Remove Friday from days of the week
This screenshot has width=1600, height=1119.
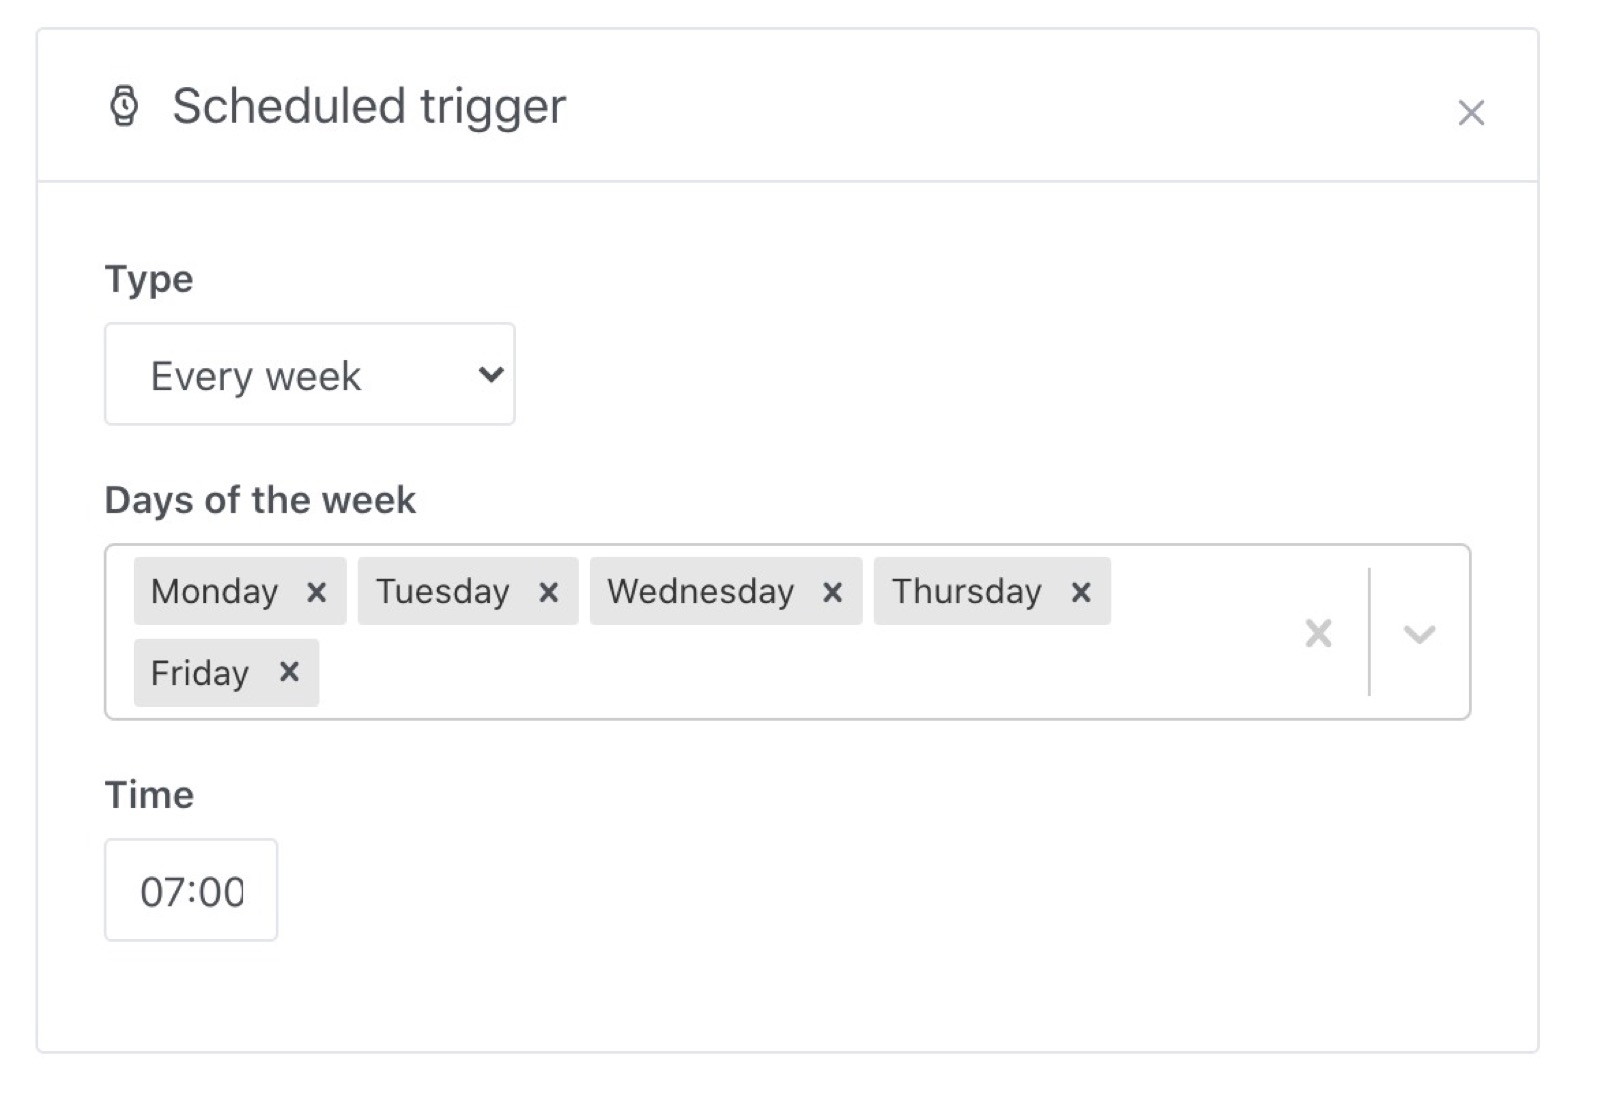[x=289, y=673]
